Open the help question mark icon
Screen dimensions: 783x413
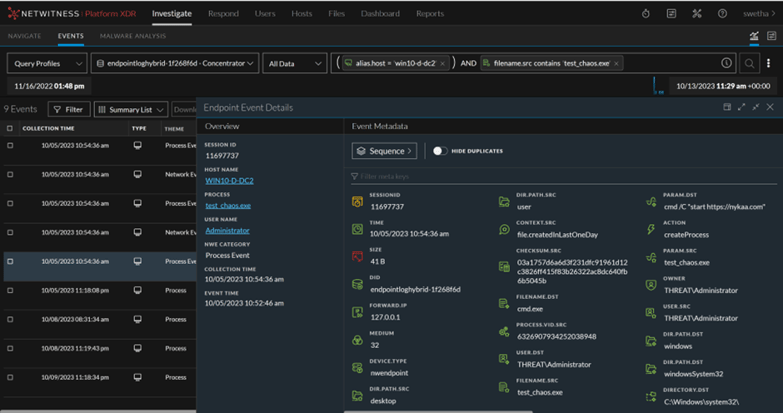[x=724, y=14]
